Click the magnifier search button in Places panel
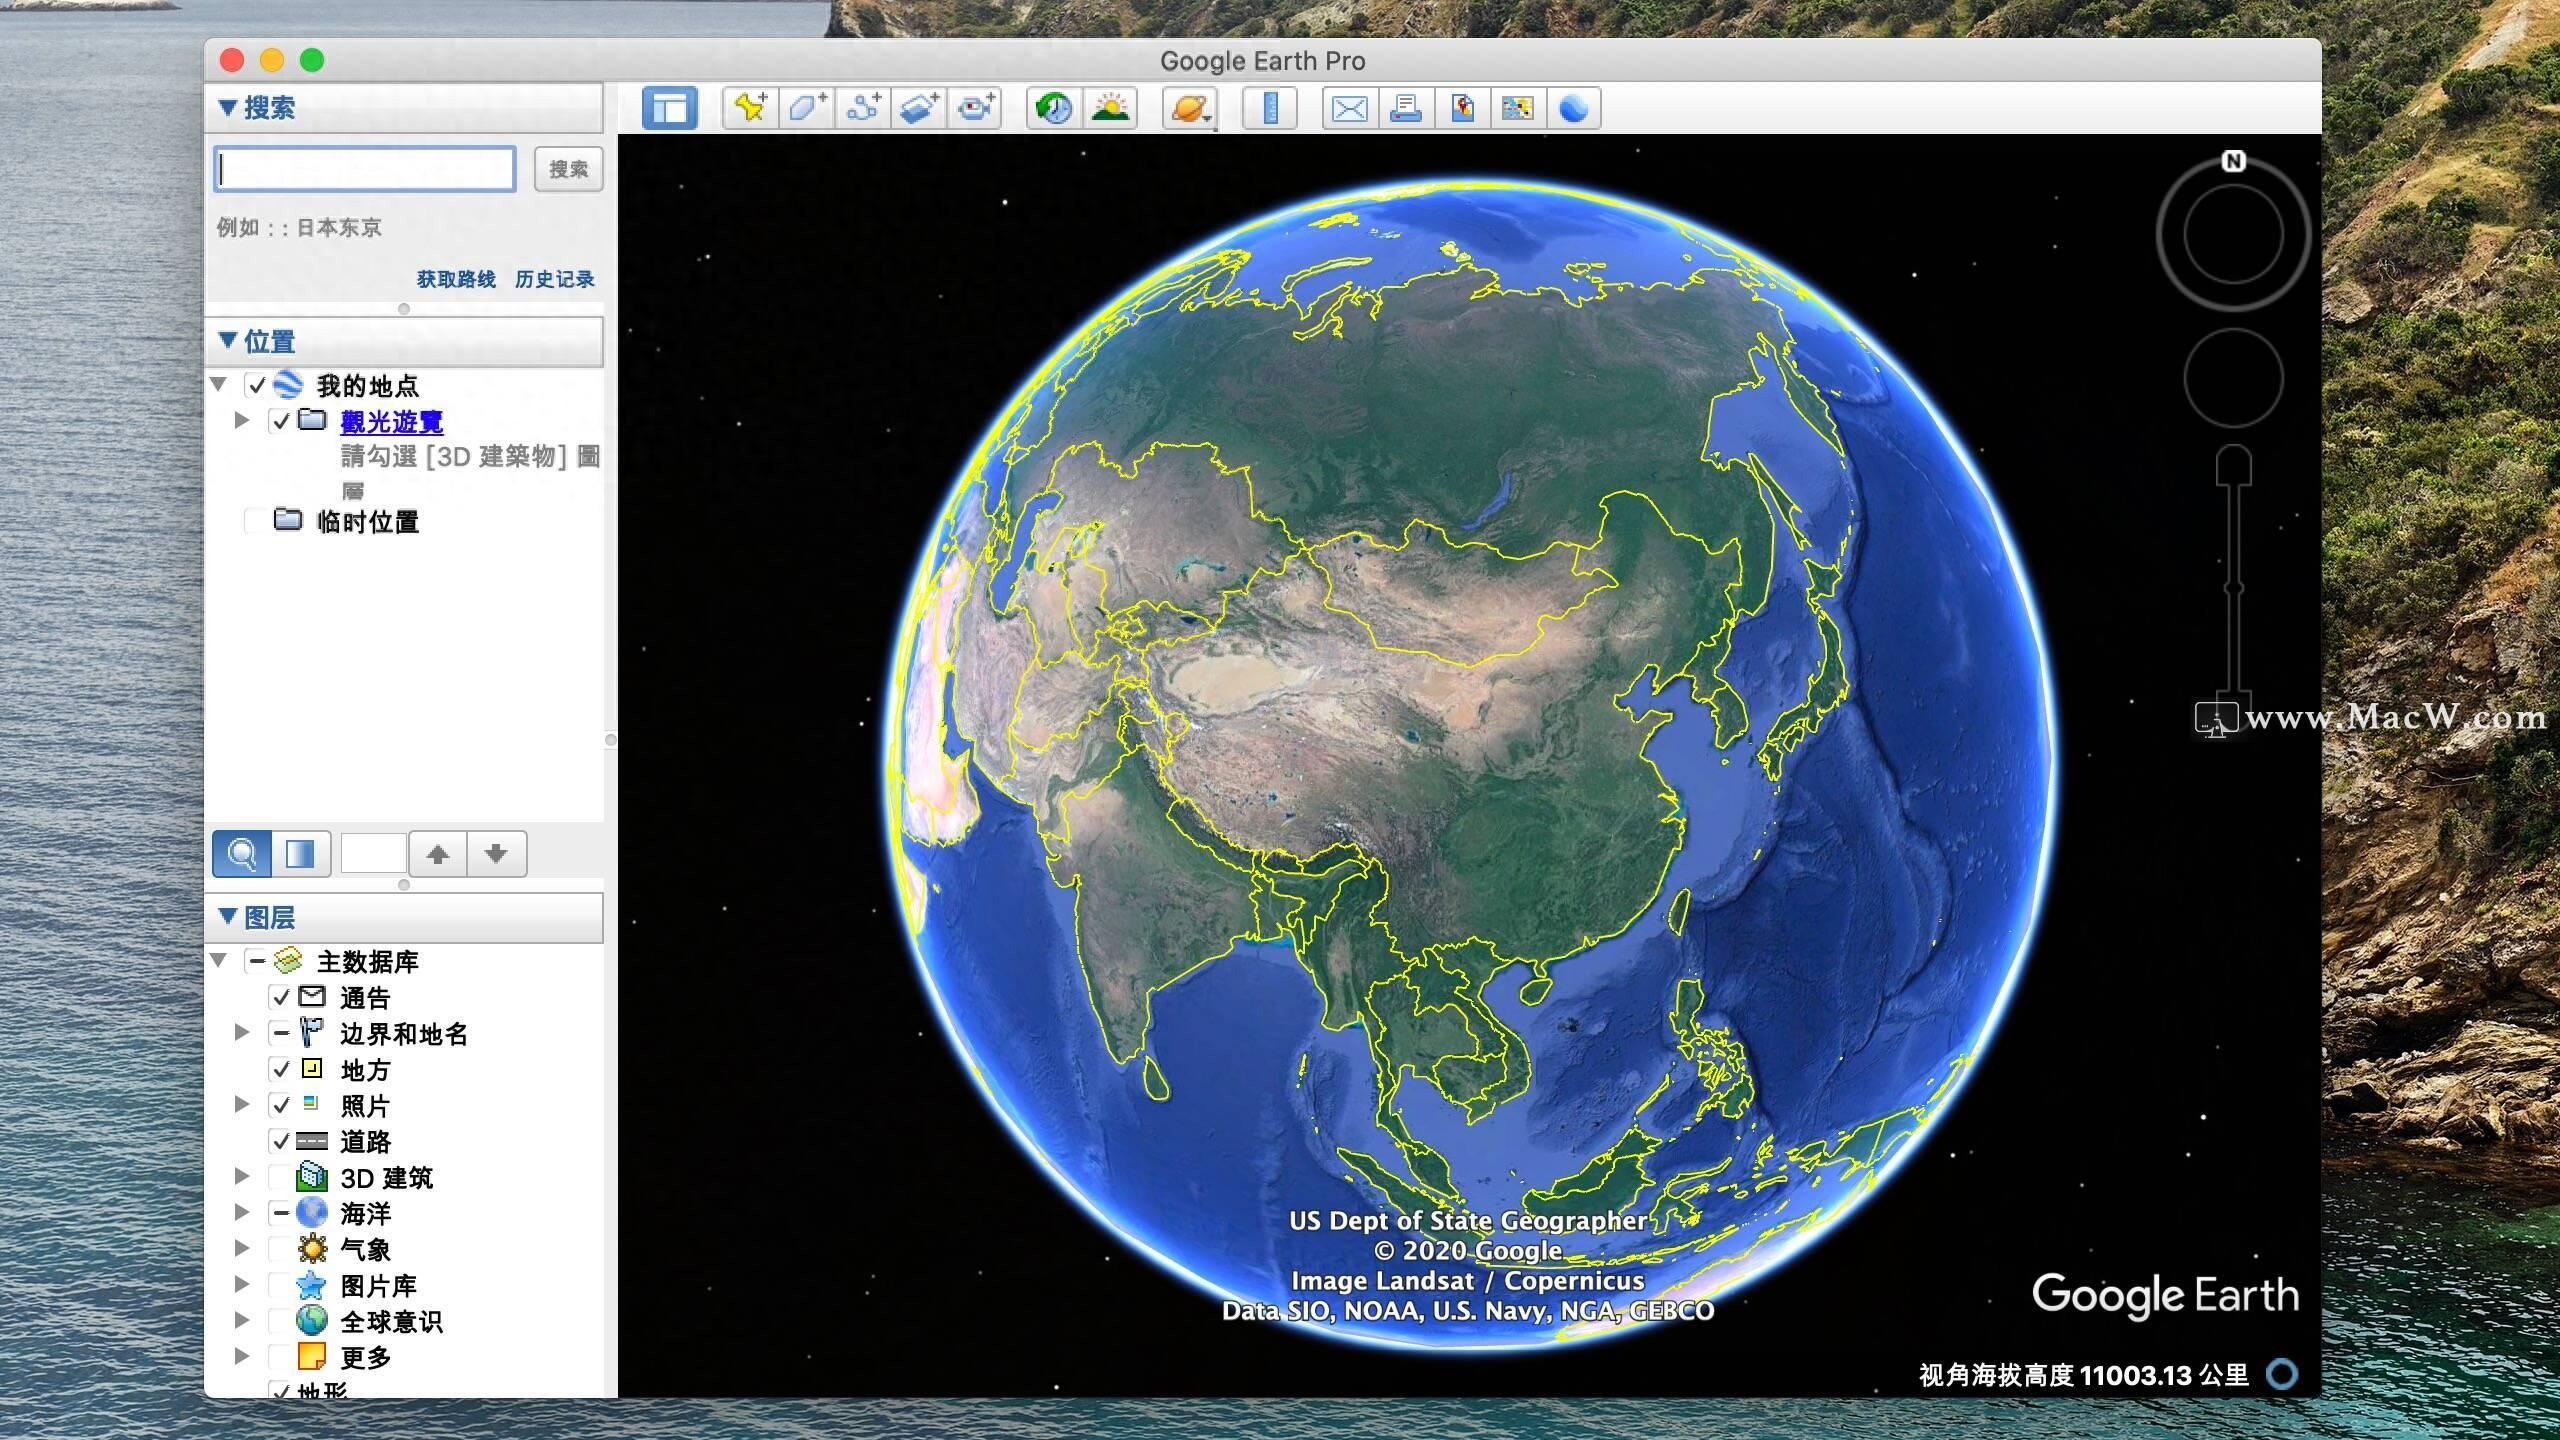2560x1440 pixels. (x=242, y=854)
